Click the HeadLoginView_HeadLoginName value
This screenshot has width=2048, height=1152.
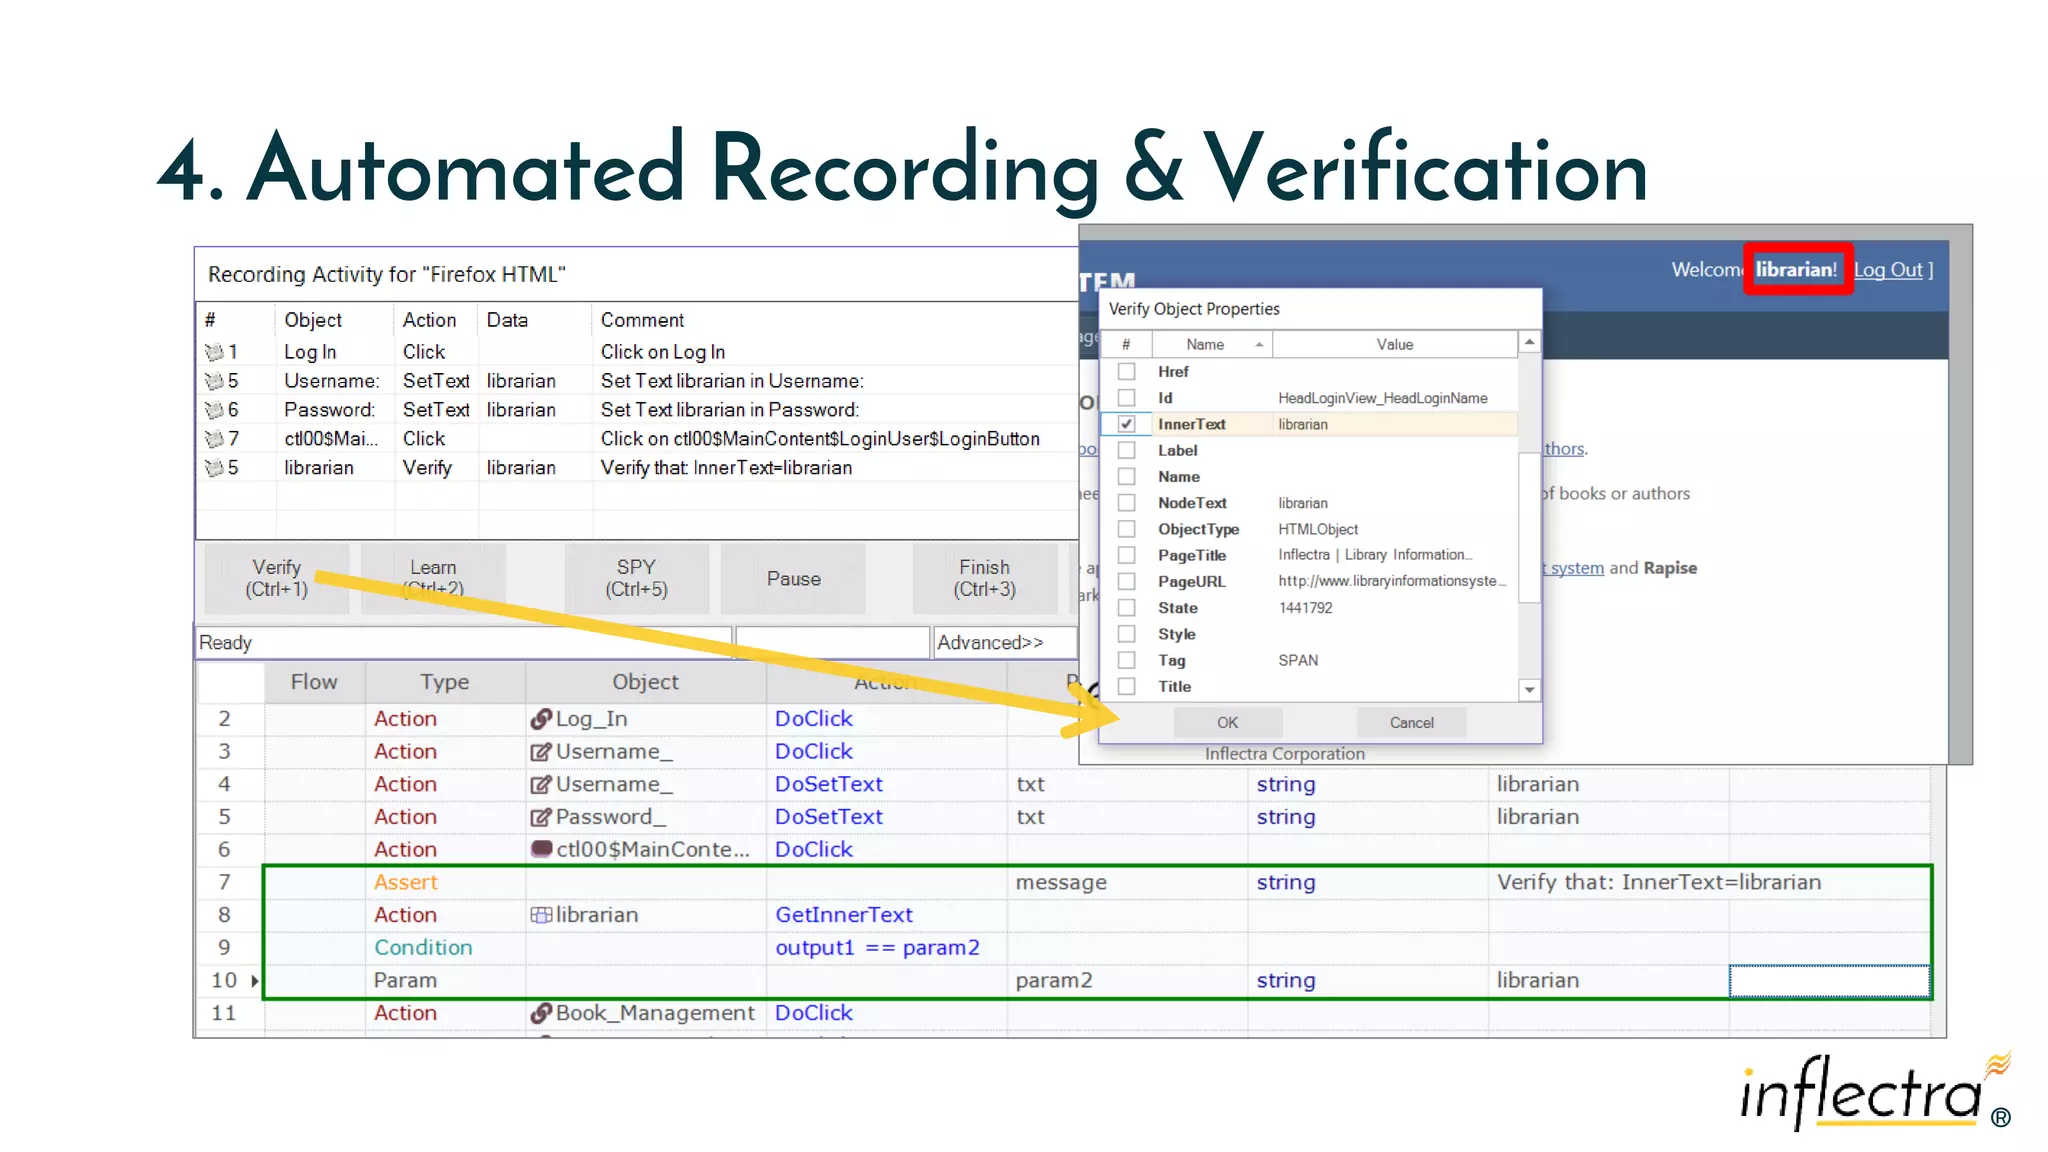[1383, 398]
